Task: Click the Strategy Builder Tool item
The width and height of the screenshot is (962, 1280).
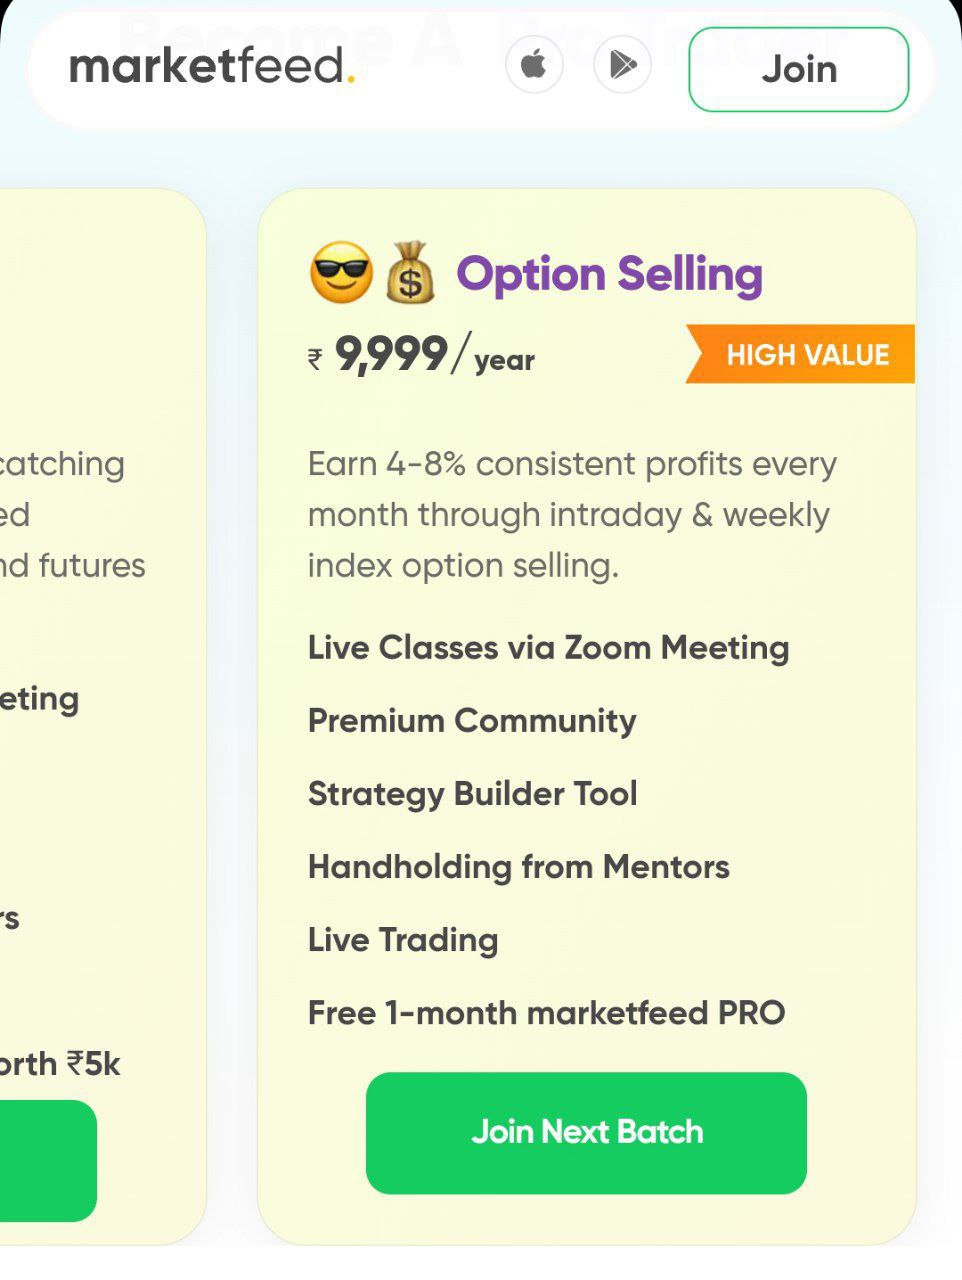Action: tap(472, 794)
